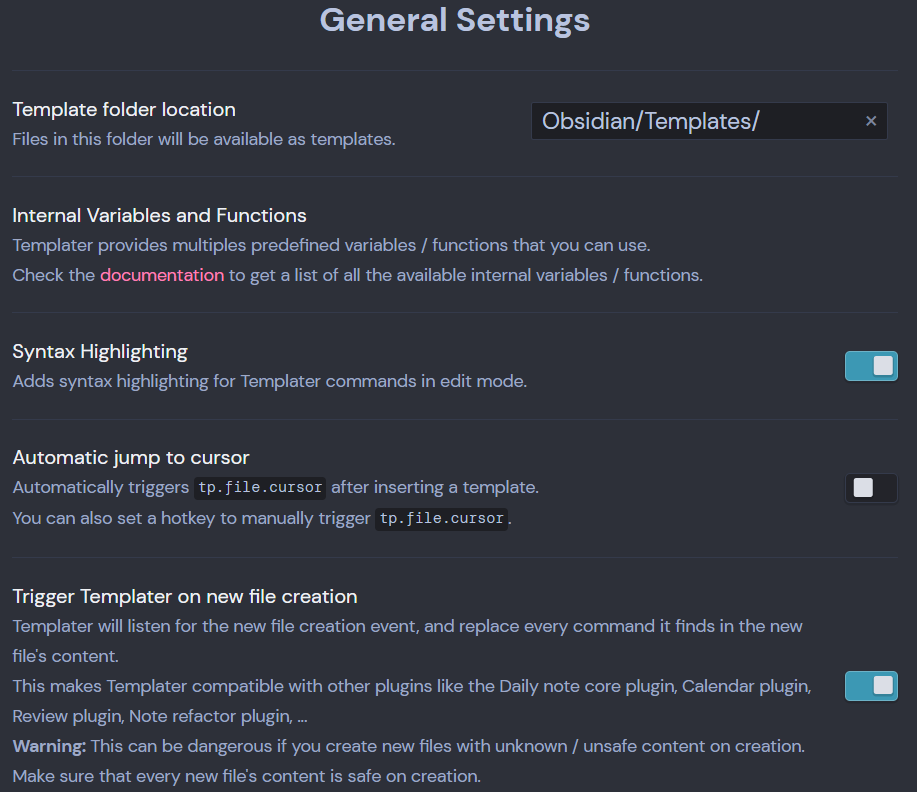
Task: Turn off Trigger Templater on new file creation
Action: 871,686
